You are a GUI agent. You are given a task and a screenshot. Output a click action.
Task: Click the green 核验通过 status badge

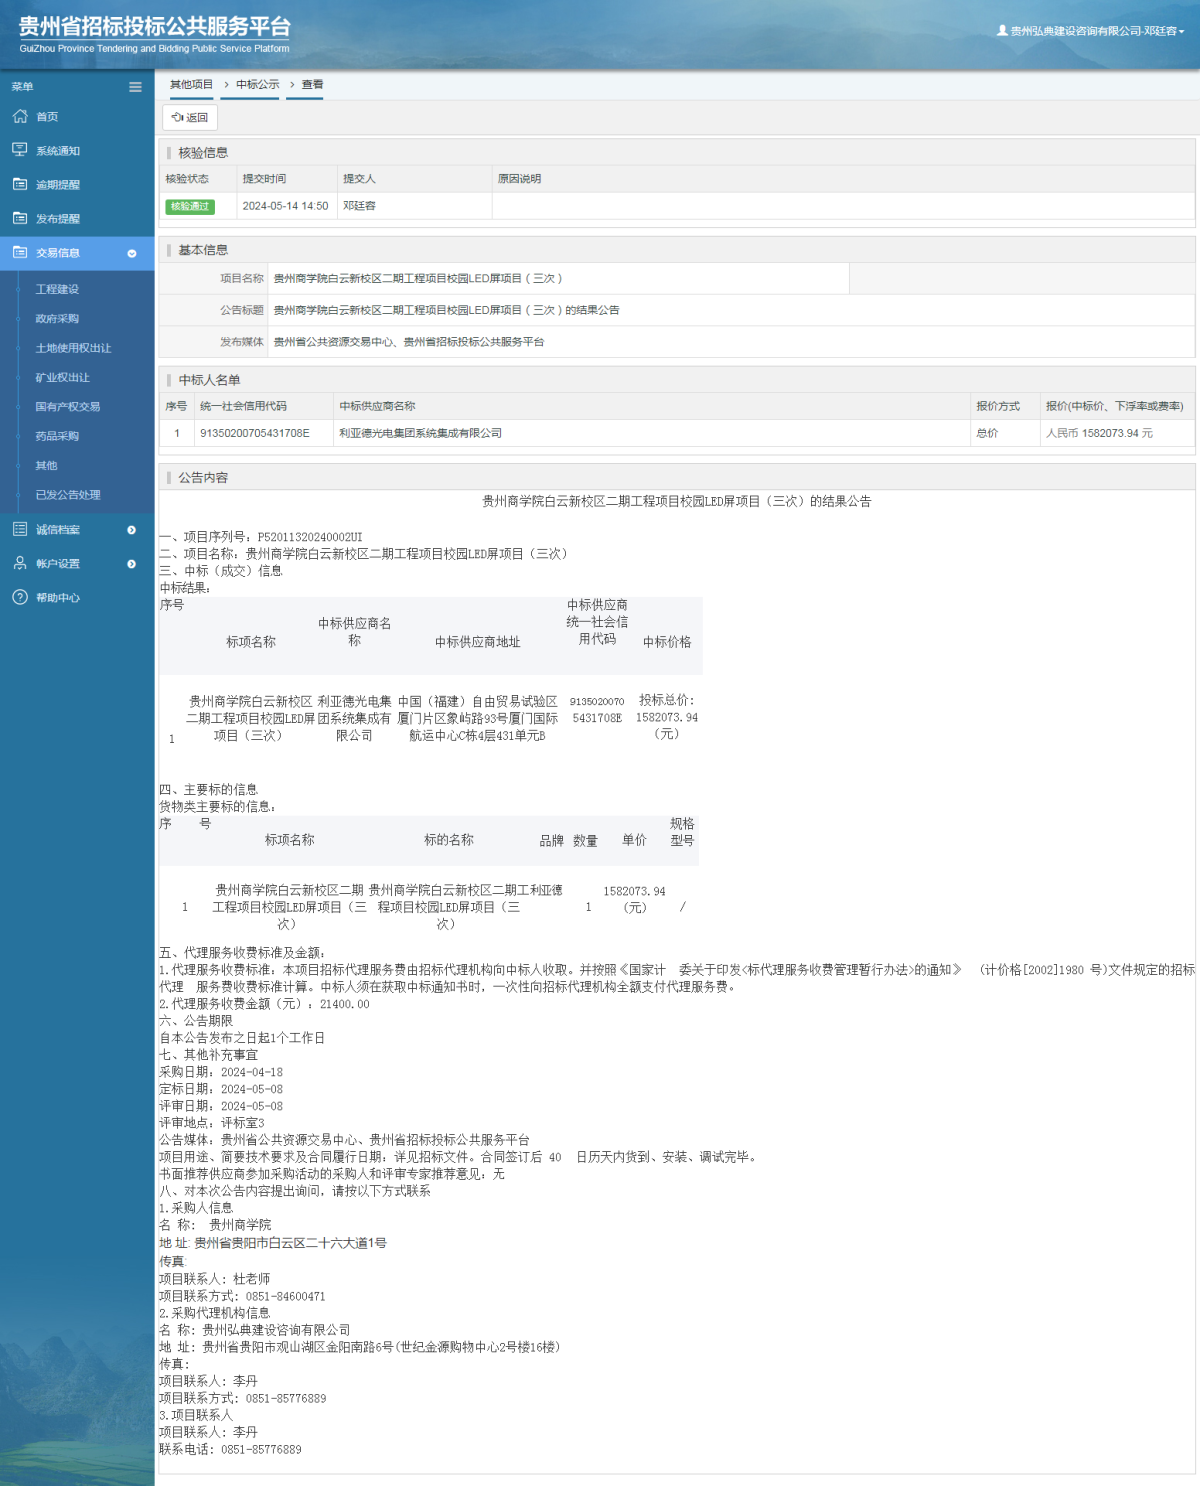pyautogui.click(x=190, y=206)
